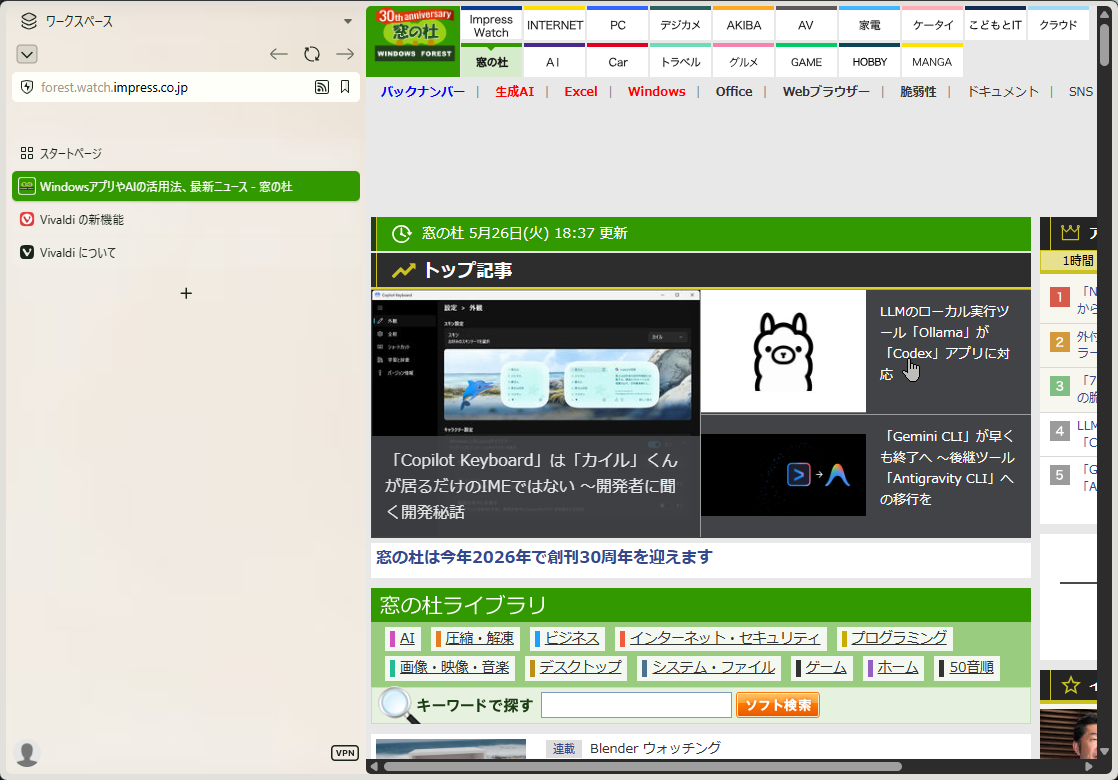This screenshot has width=1118, height=780.
Task: Open the Start Page (スタートページ) tab
Action: [186, 153]
